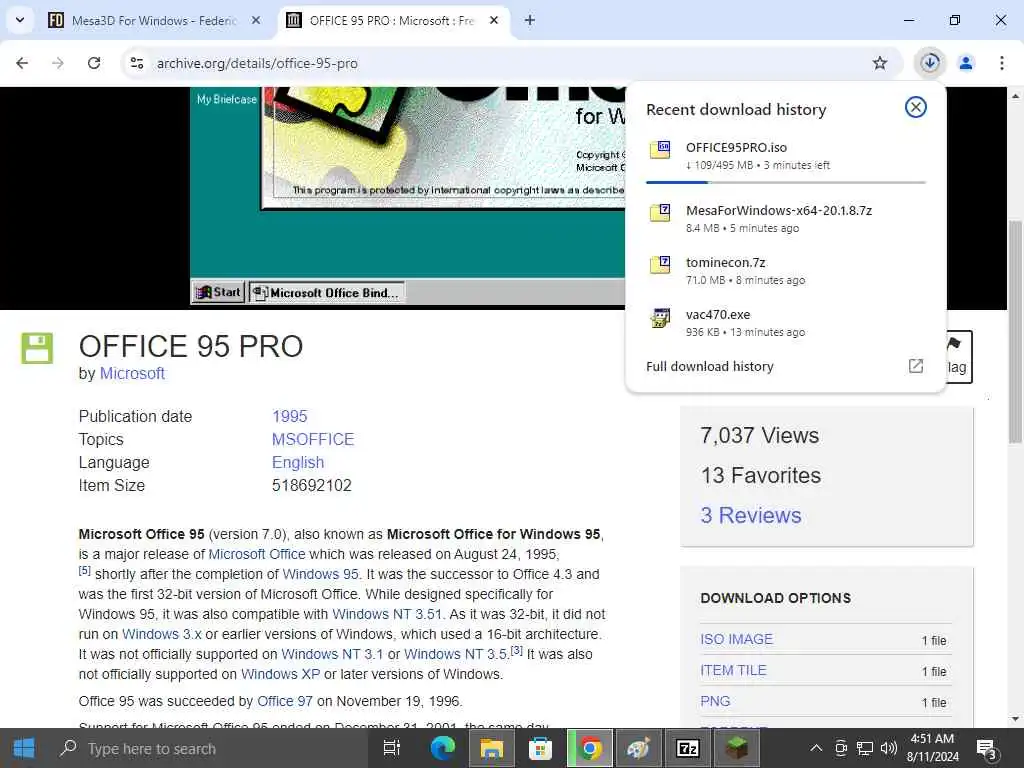Show hidden system tray icons
The height and width of the screenshot is (768, 1024).
pos(816,748)
